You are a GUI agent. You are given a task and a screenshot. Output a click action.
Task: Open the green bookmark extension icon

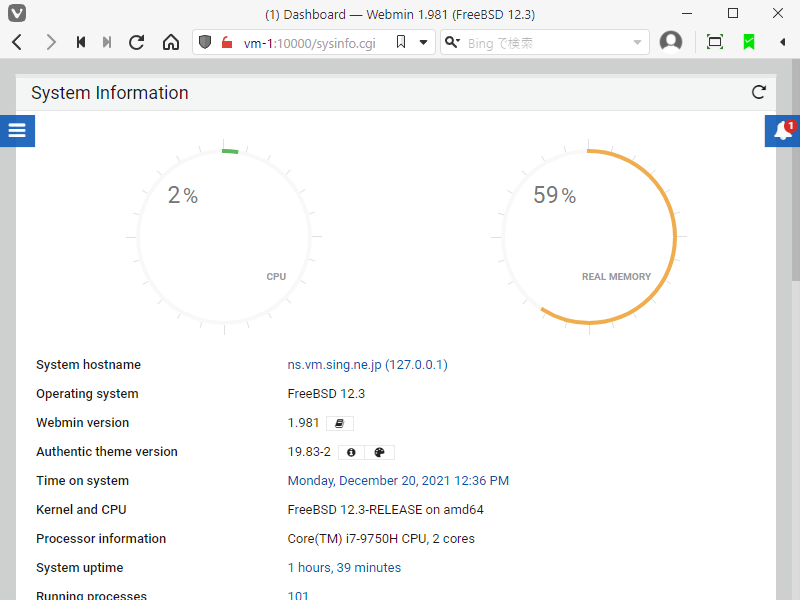749,42
